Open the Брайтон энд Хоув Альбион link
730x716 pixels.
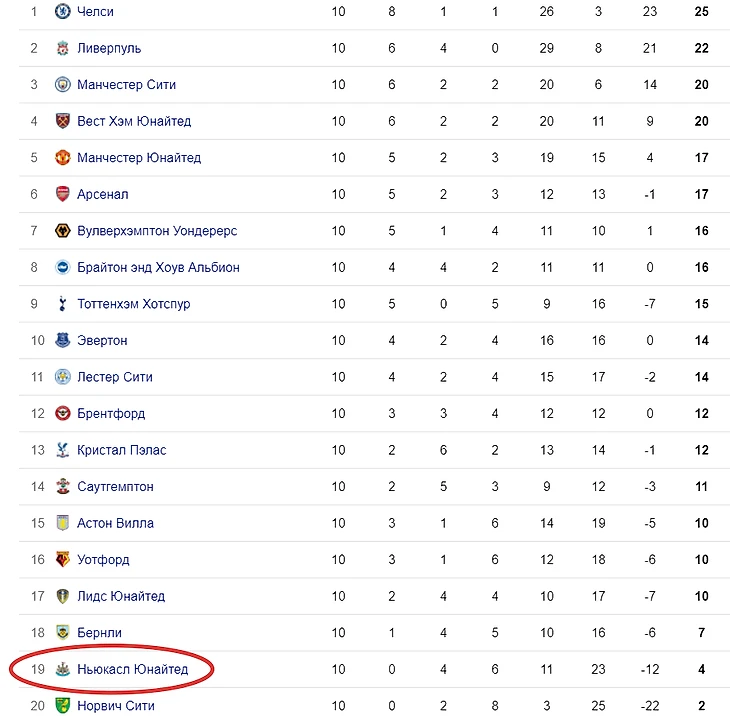click(x=158, y=268)
